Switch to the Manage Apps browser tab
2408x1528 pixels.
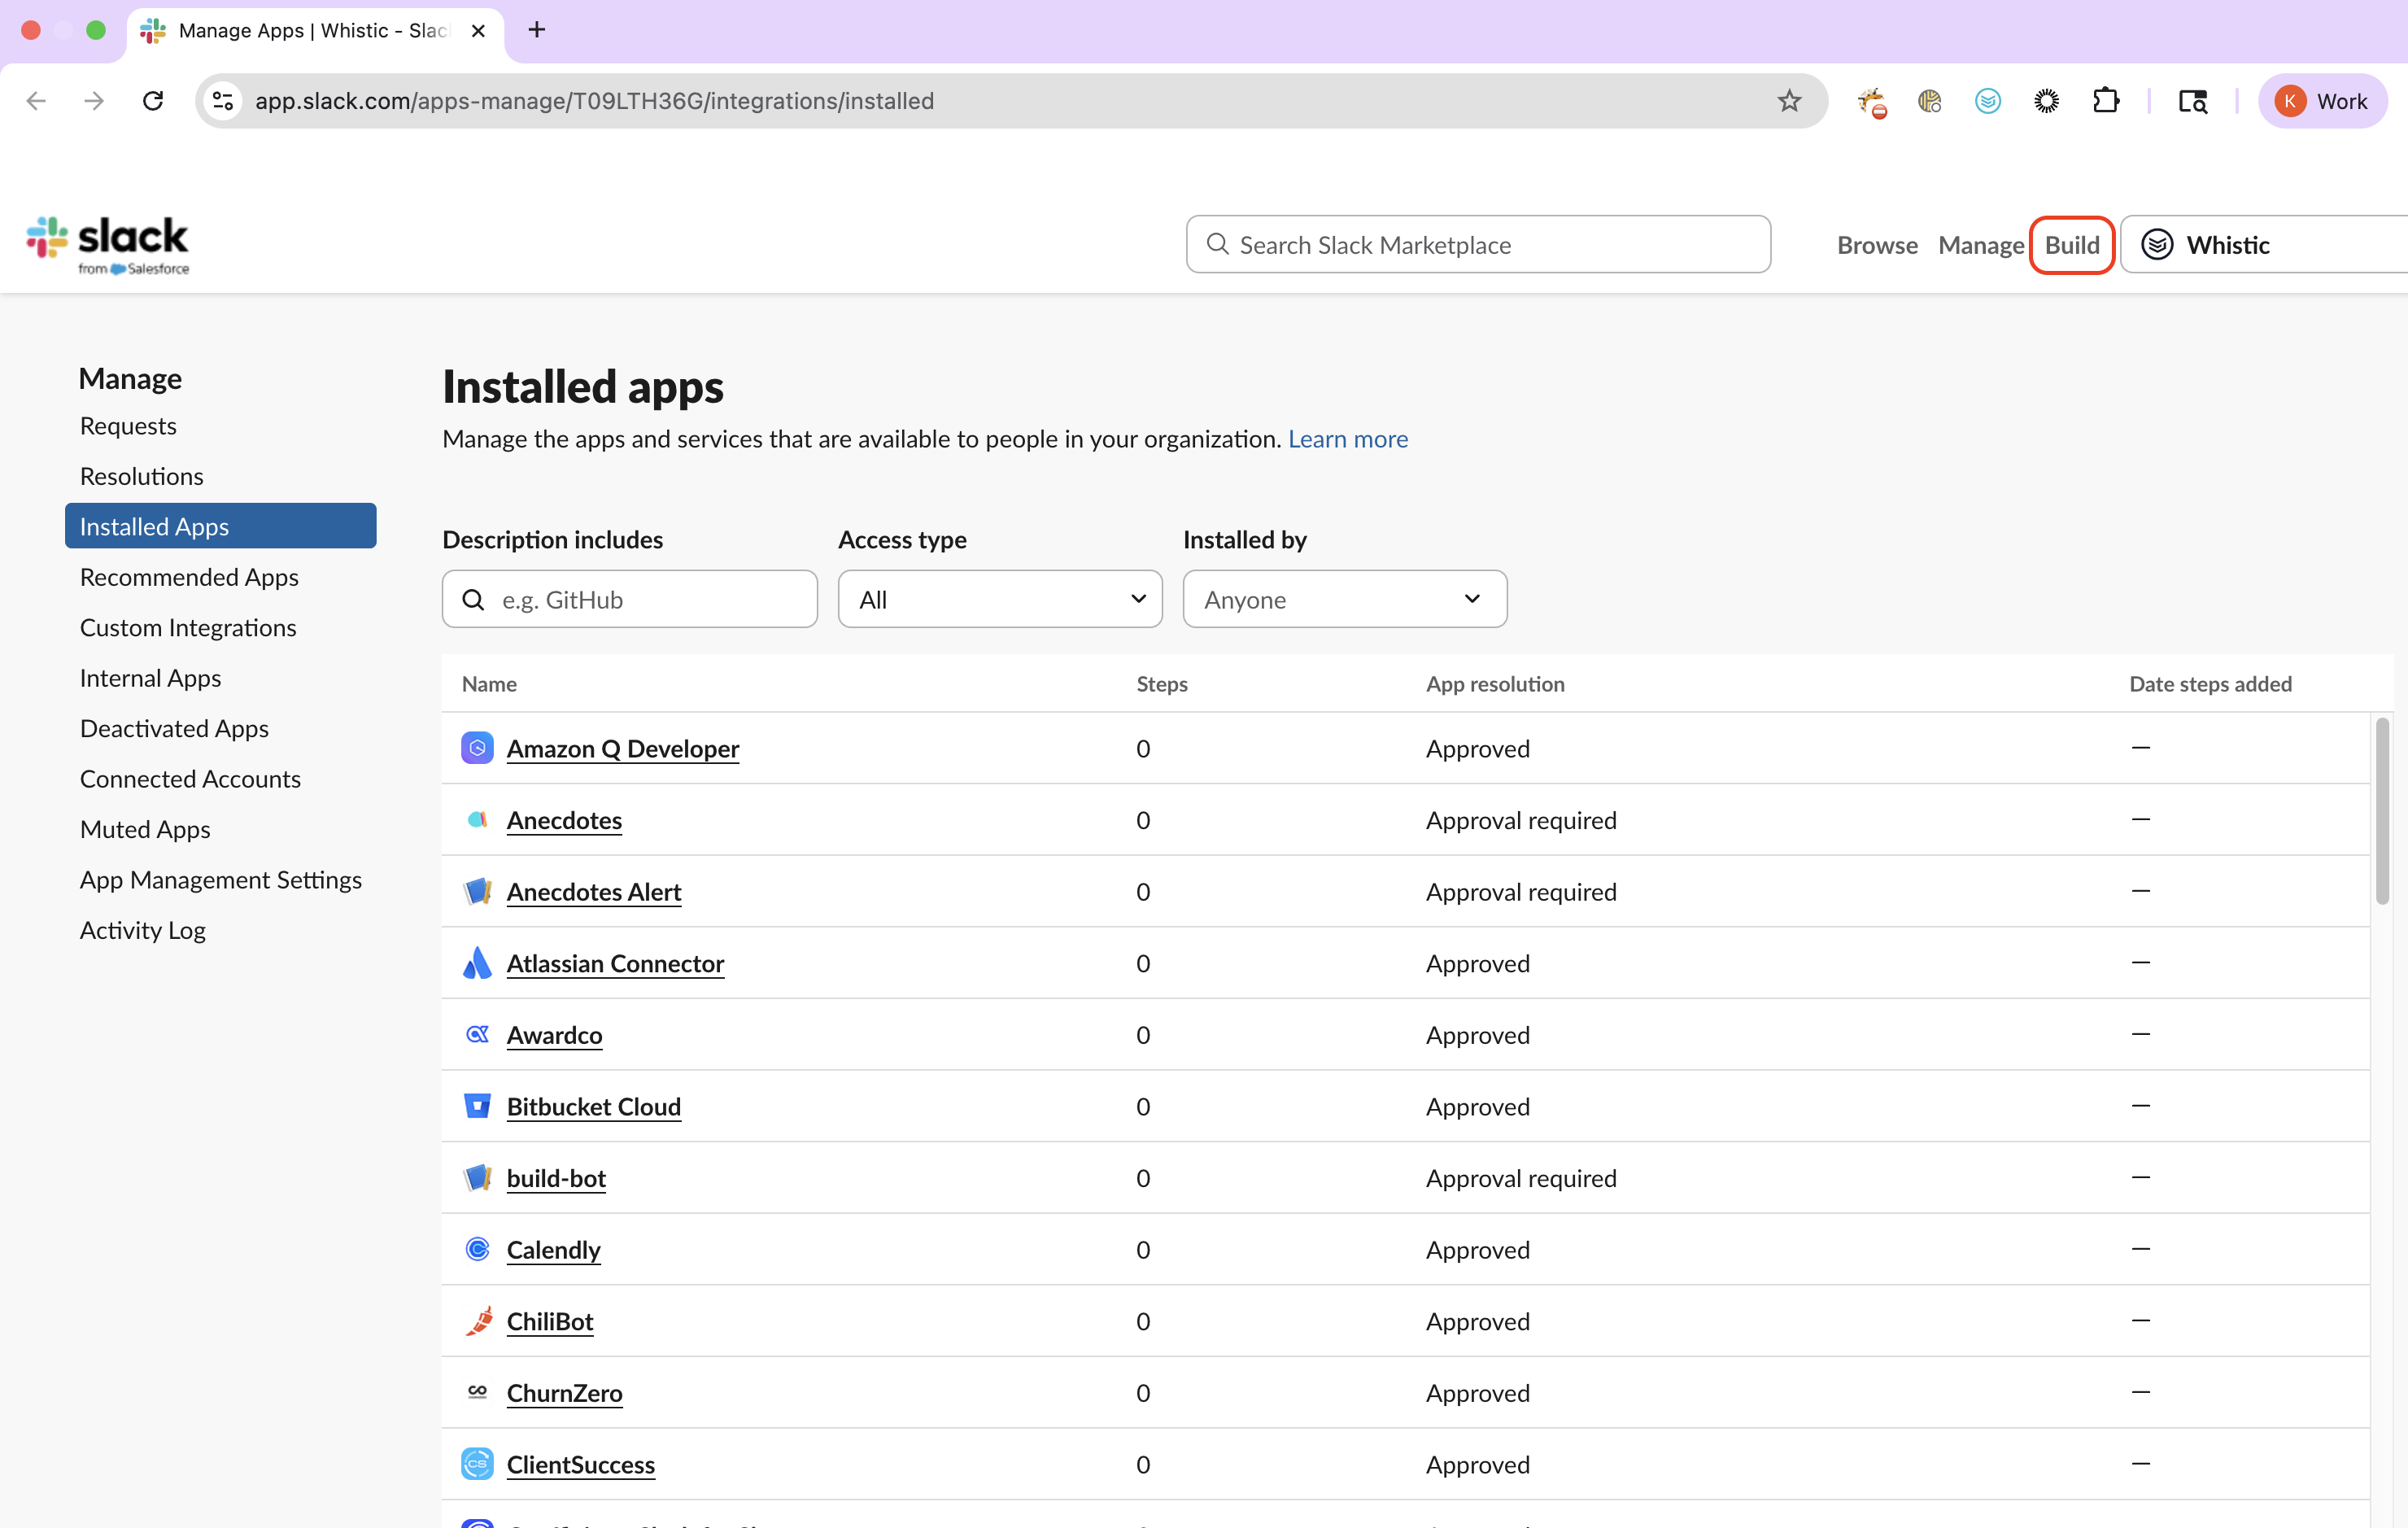[315, 31]
